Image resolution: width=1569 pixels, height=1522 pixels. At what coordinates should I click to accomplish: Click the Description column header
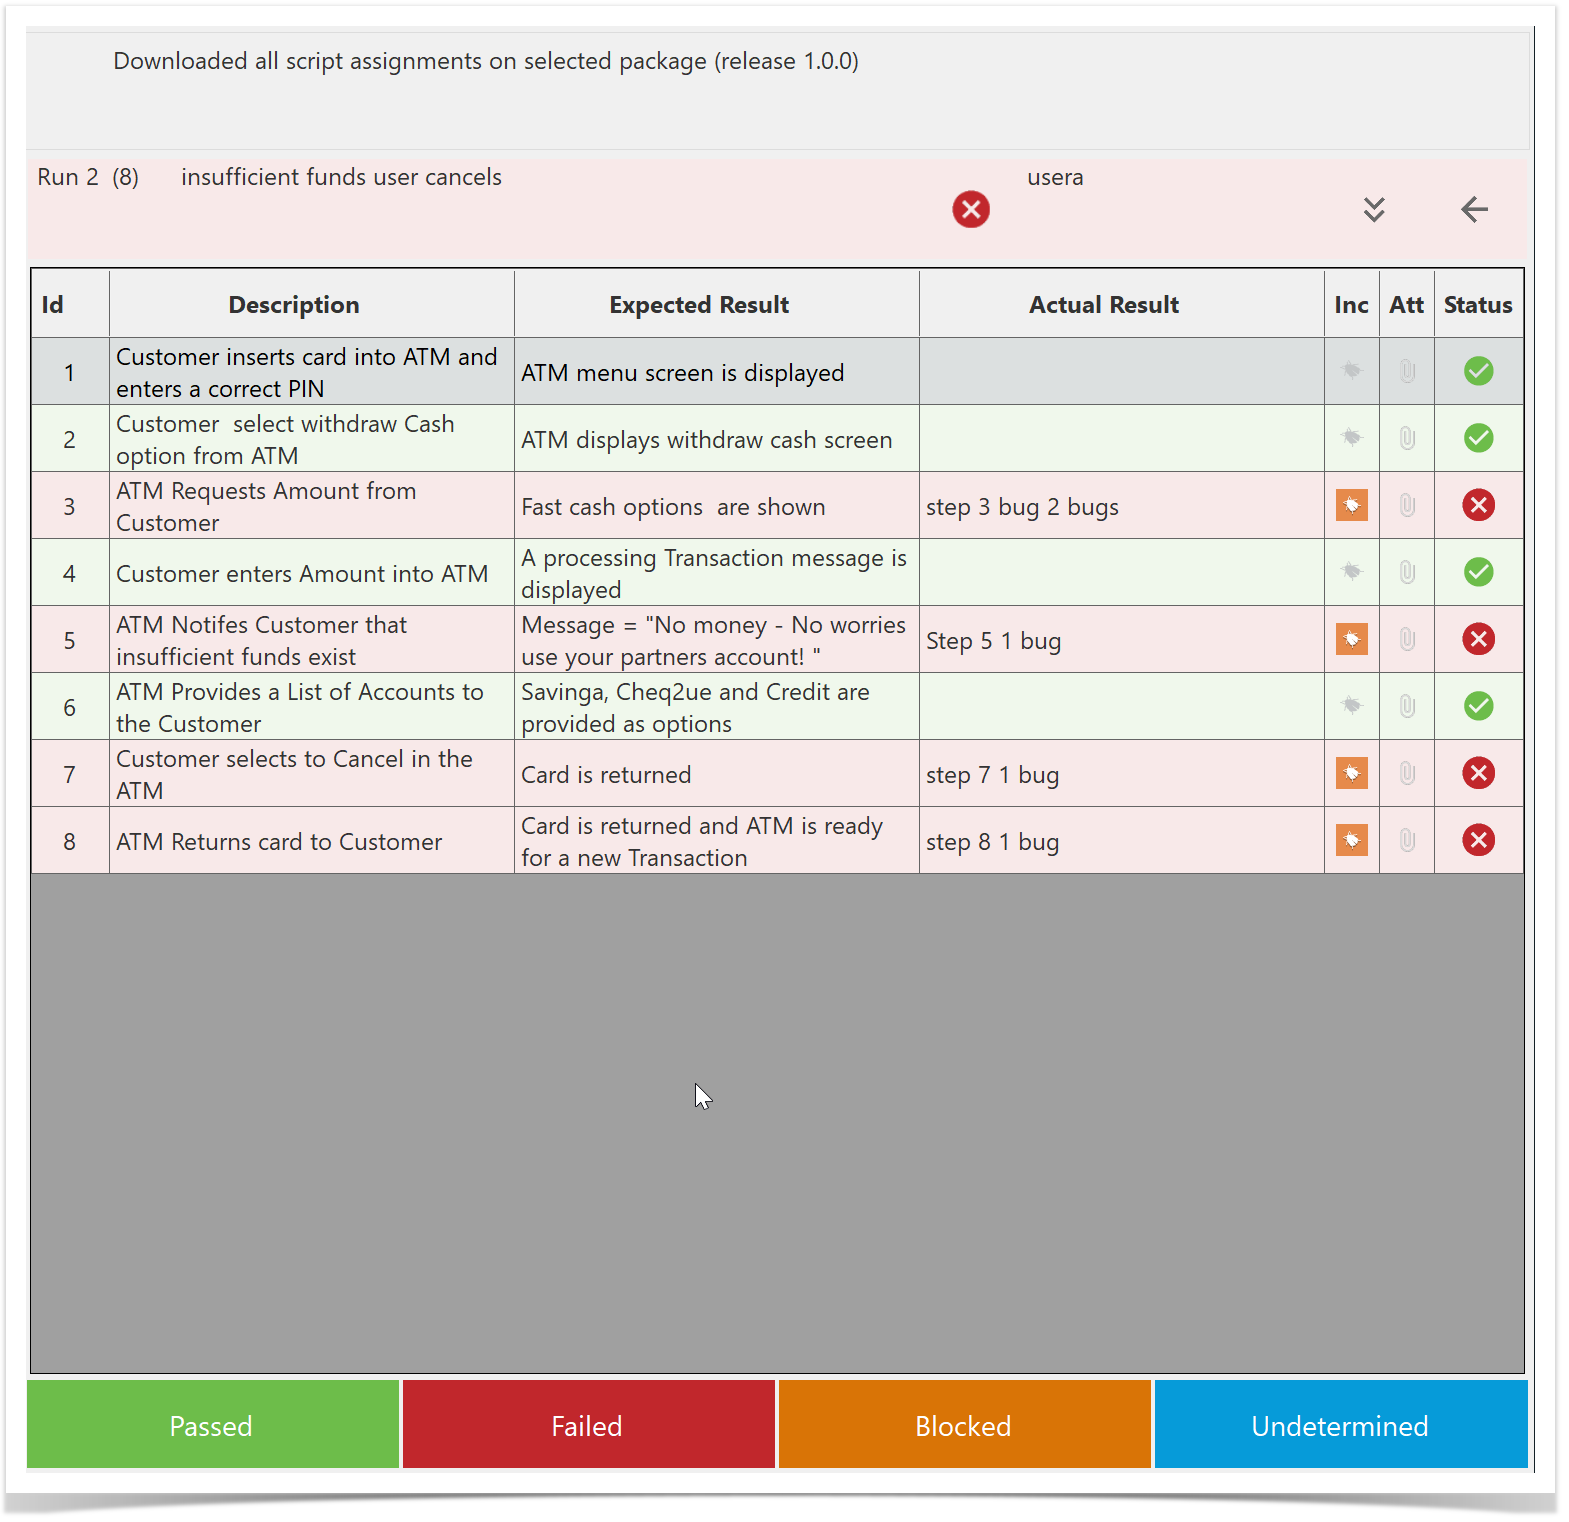(293, 305)
